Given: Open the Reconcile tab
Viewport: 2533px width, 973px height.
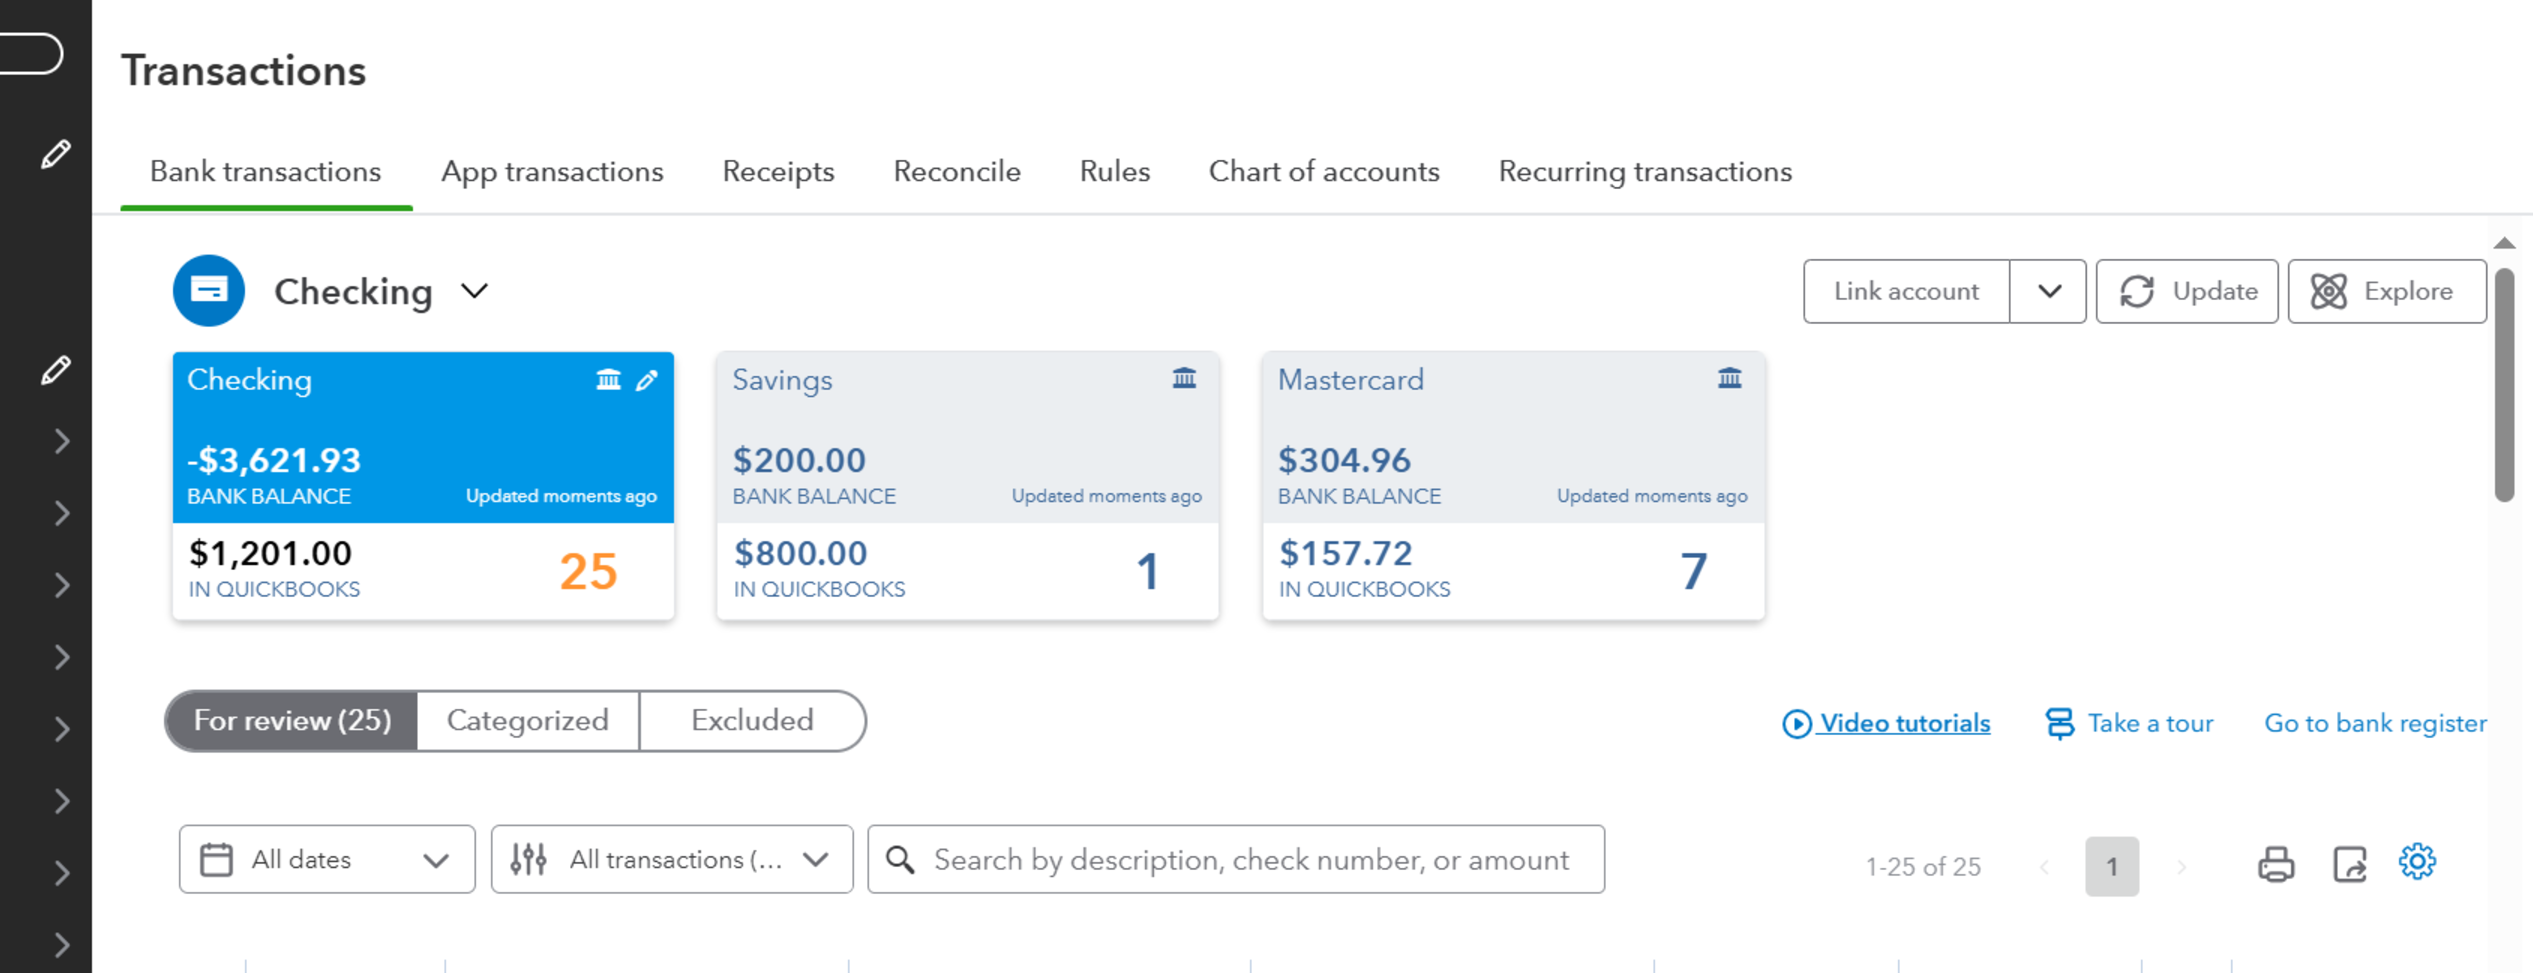Looking at the screenshot, I should coord(957,172).
